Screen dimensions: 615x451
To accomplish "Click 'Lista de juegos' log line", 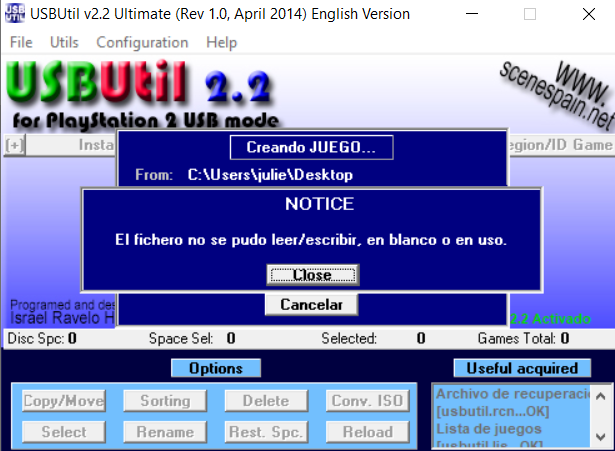I will (x=489, y=429).
